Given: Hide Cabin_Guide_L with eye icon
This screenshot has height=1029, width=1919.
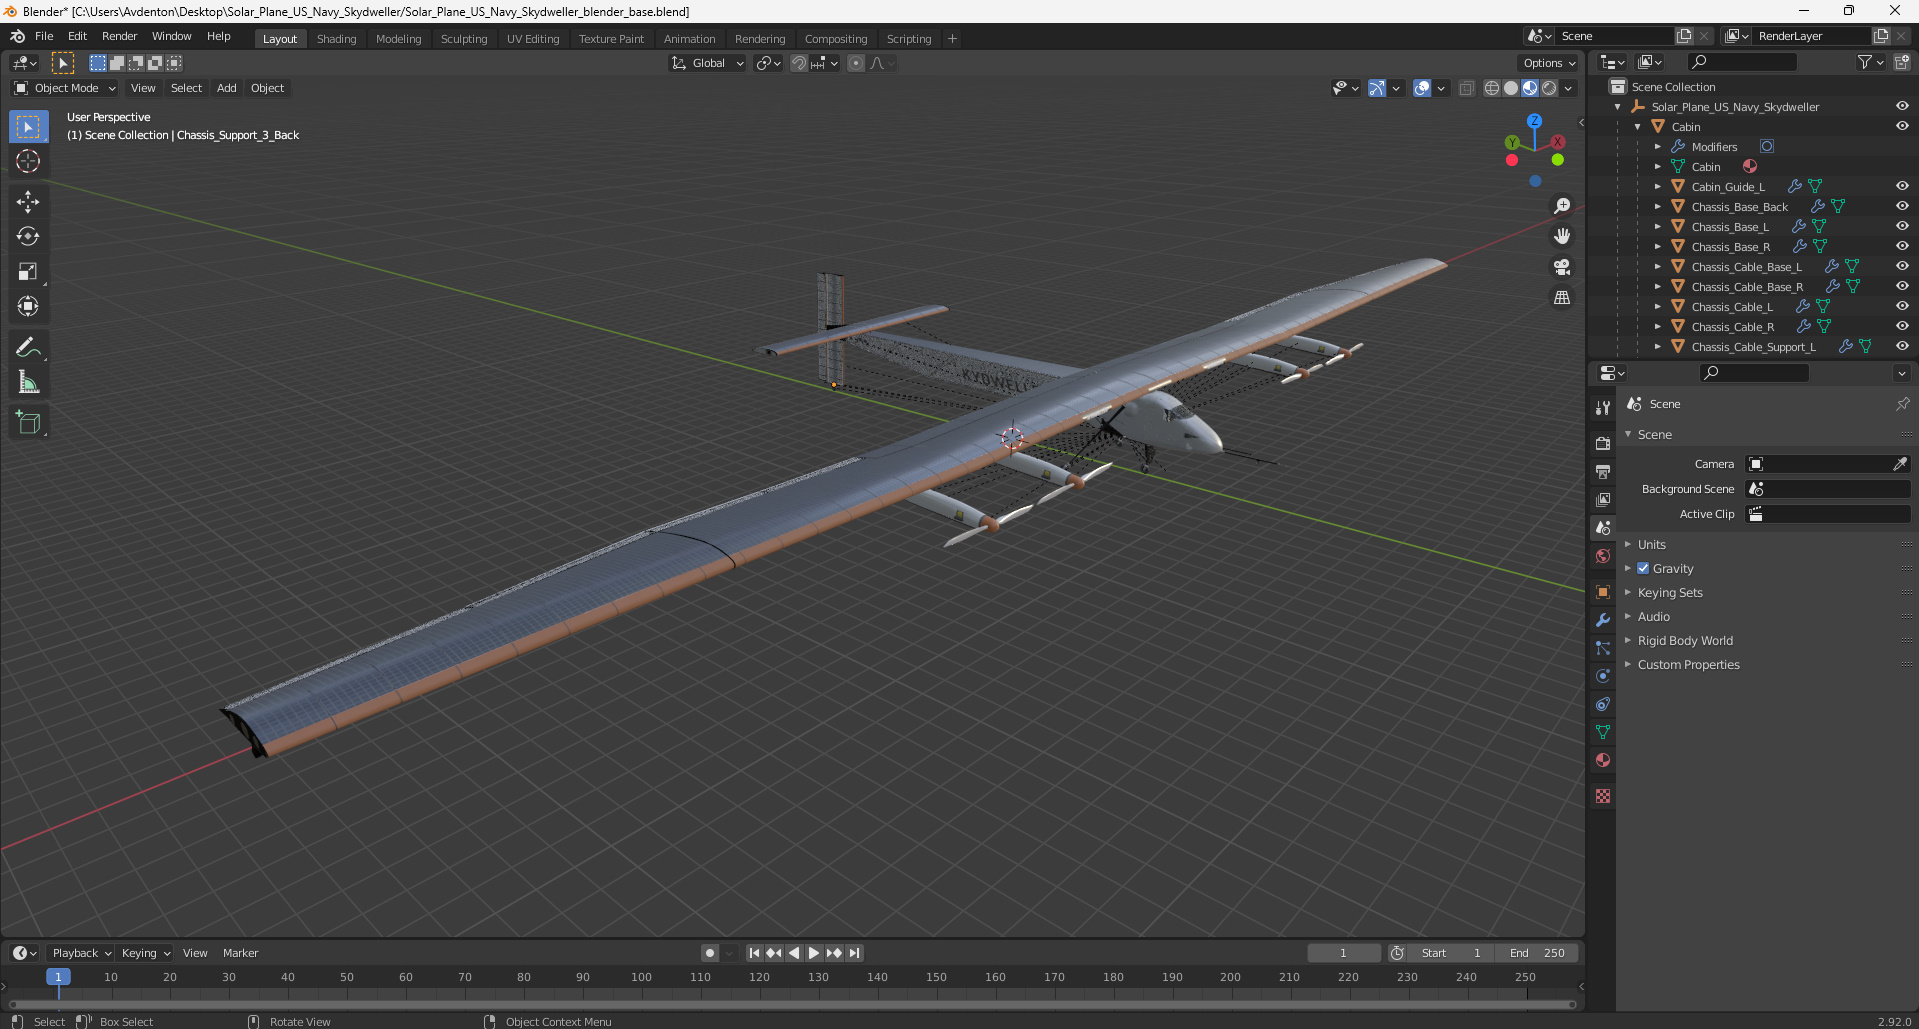Looking at the screenshot, I should (1902, 186).
